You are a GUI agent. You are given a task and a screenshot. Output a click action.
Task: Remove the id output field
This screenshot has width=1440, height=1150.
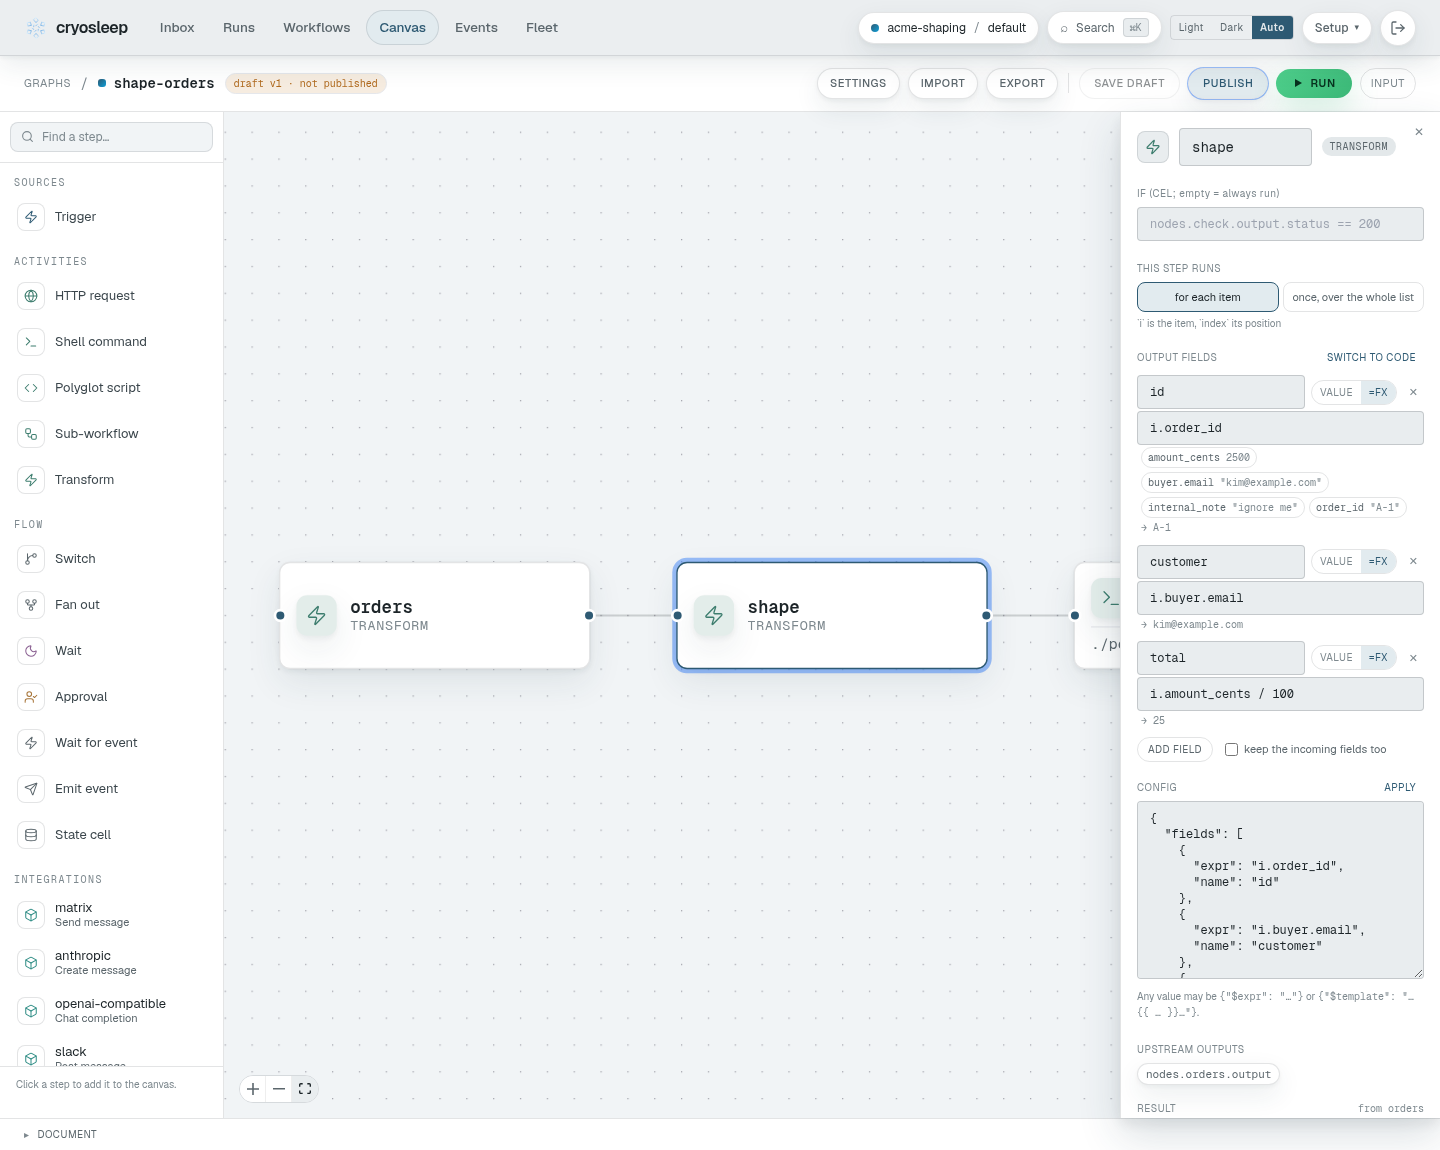[x=1413, y=392]
